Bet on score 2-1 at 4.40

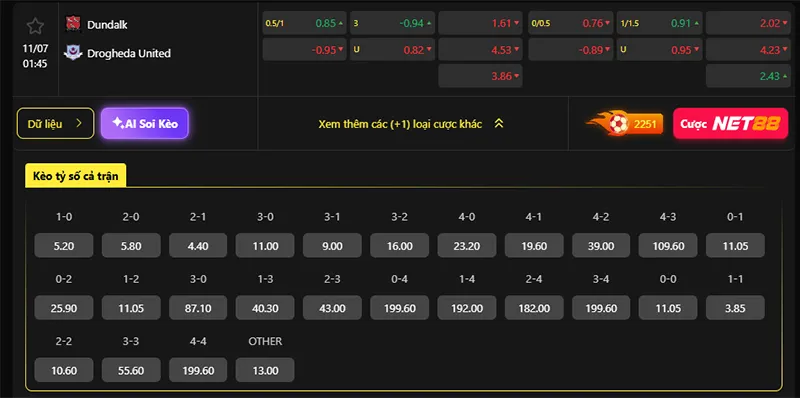[198, 245]
